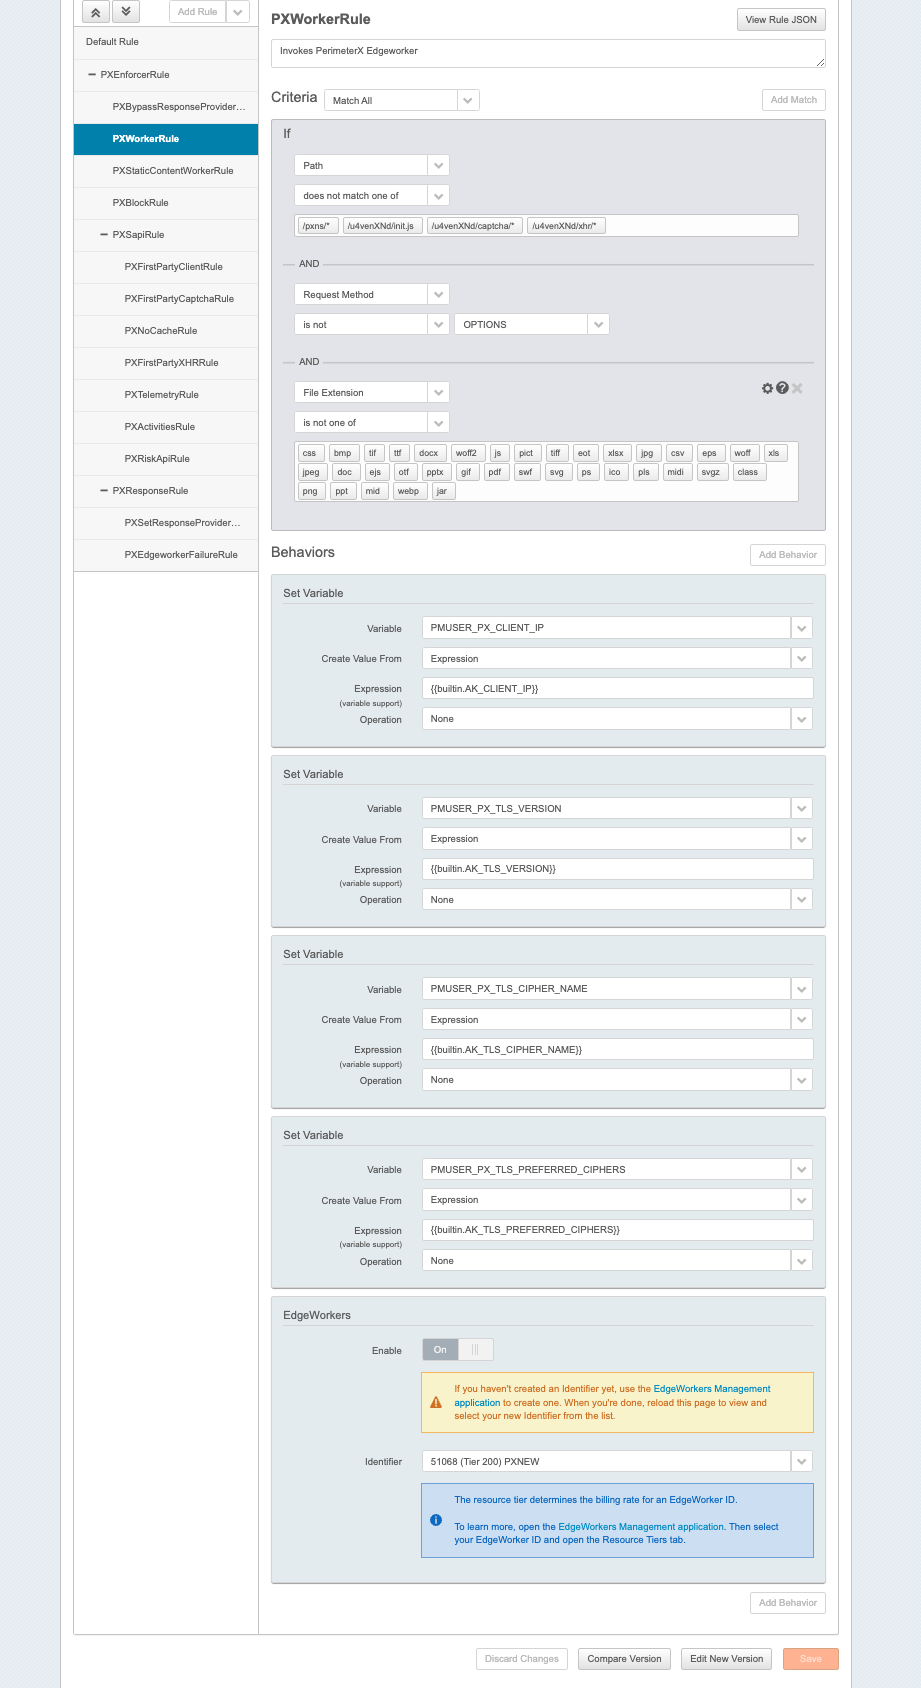Click the Edit New Version button
The image size is (921, 1688).
click(727, 1659)
